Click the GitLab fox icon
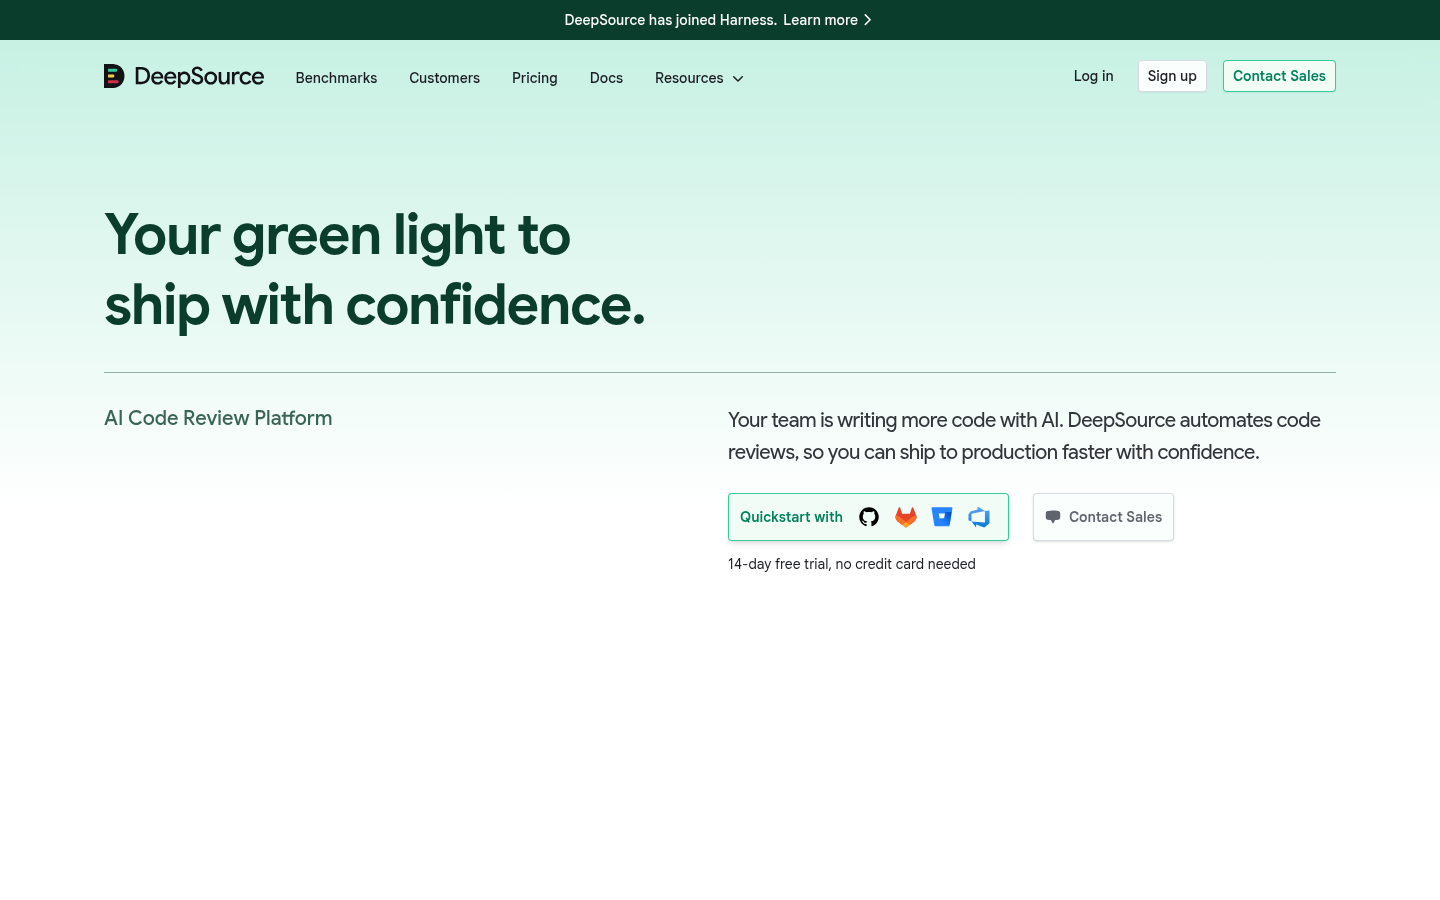 (x=906, y=517)
